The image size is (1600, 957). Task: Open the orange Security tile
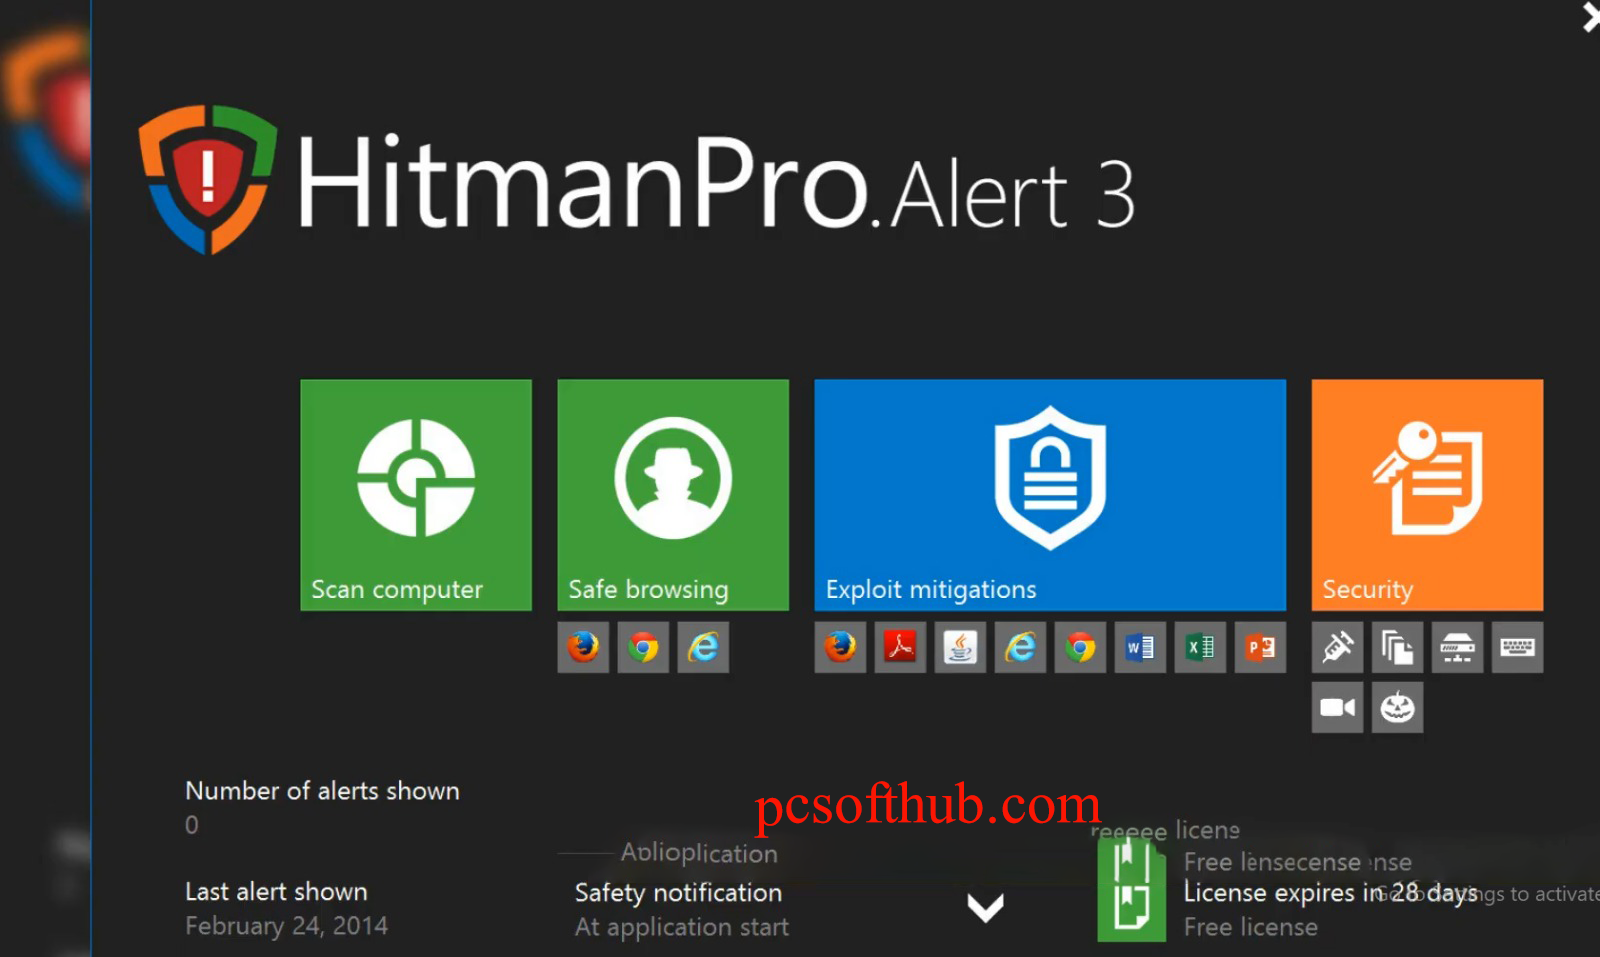[1427, 495]
